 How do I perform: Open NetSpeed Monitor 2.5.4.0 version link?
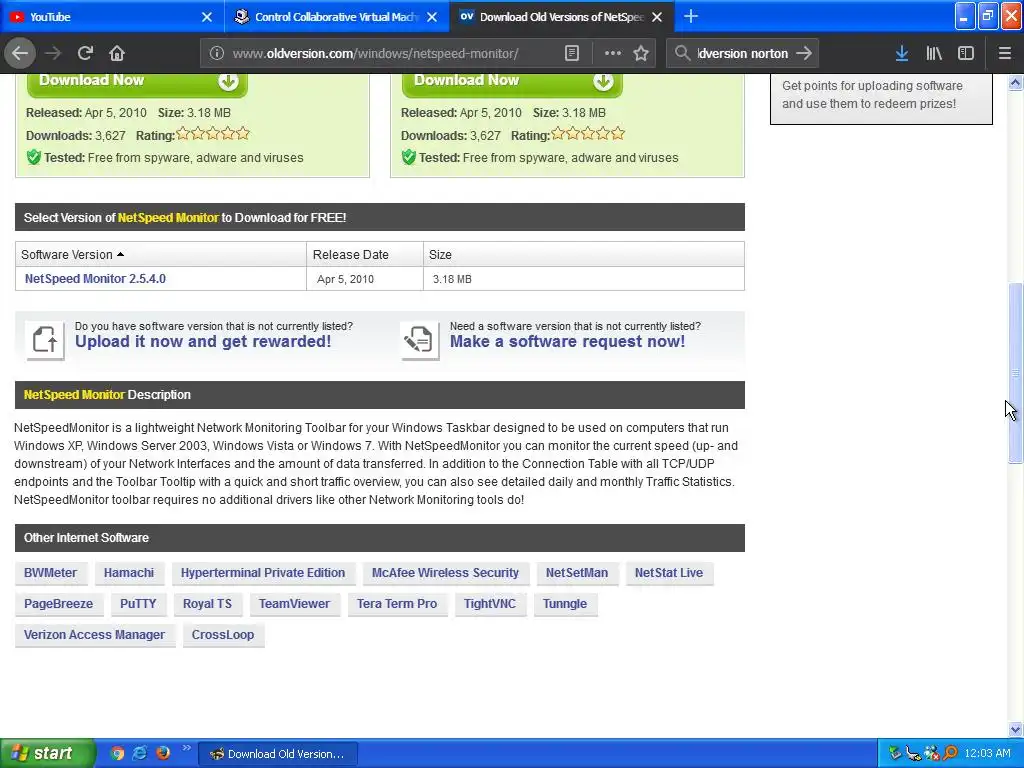[95, 279]
